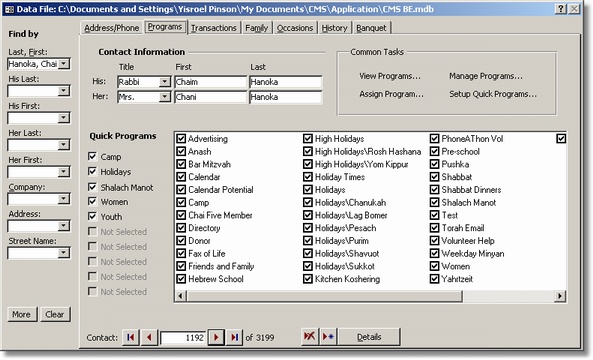Uncheck Chai Five Member
Viewport: 593px width, 360px height.
pyautogui.click(x=181, y=215)
